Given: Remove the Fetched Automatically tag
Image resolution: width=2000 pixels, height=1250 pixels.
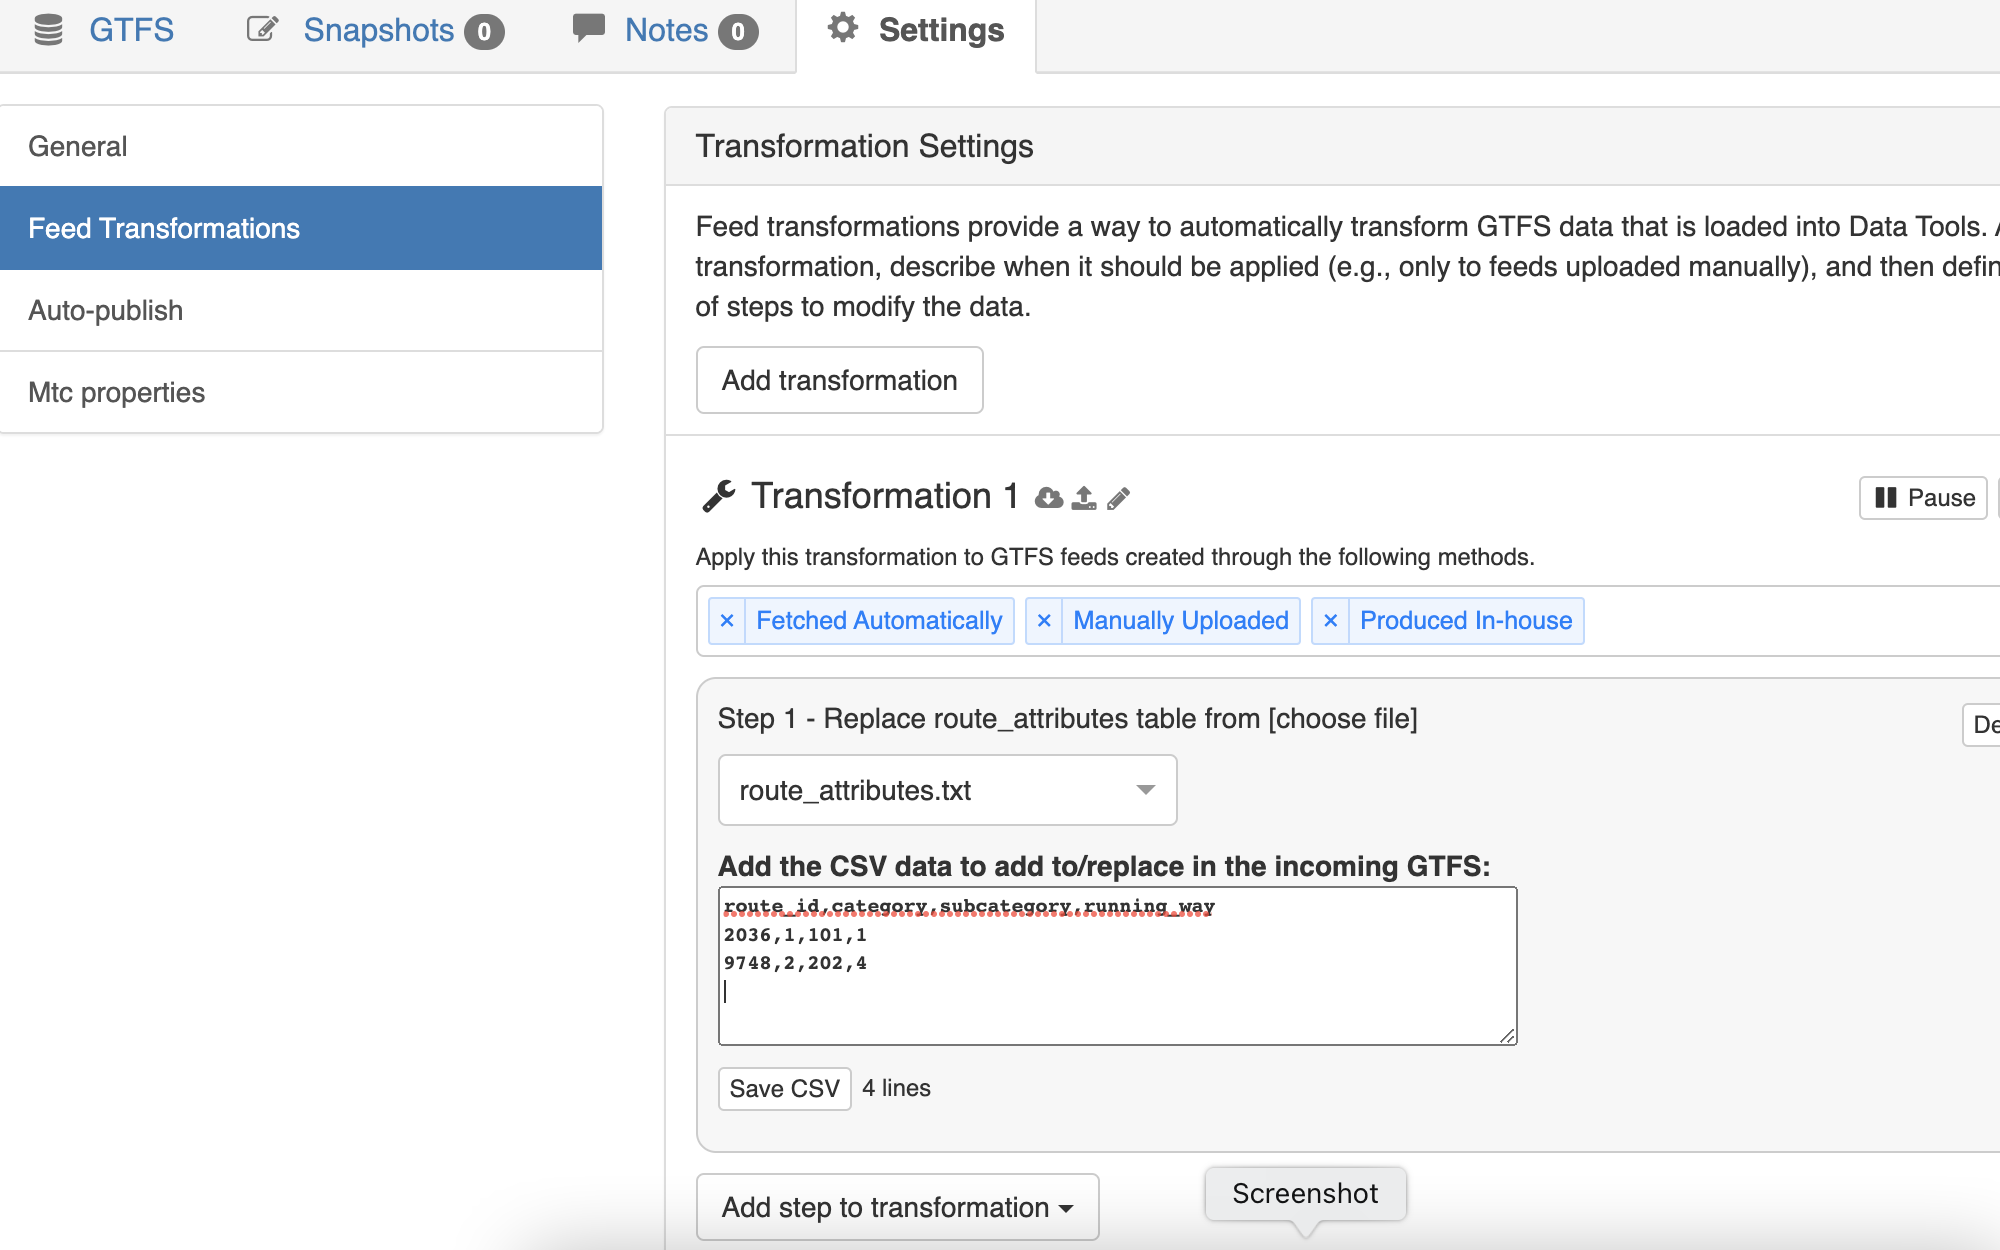Looking at the screenshot, I should [x=727, y=621].
